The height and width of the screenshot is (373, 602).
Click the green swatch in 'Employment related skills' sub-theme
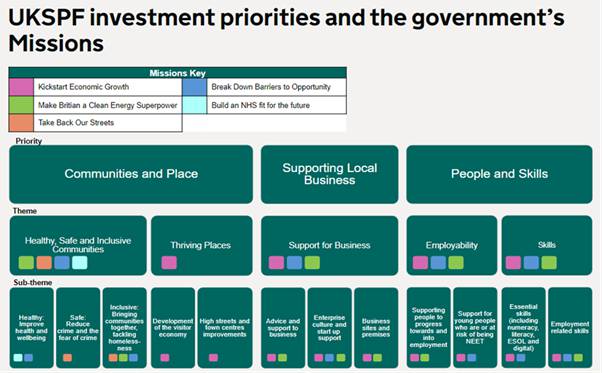click(578, 358)
